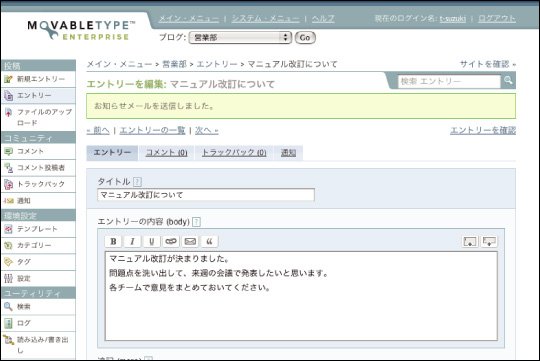
Task: Click the サイトを確認 link
Action: coord(488,64)
